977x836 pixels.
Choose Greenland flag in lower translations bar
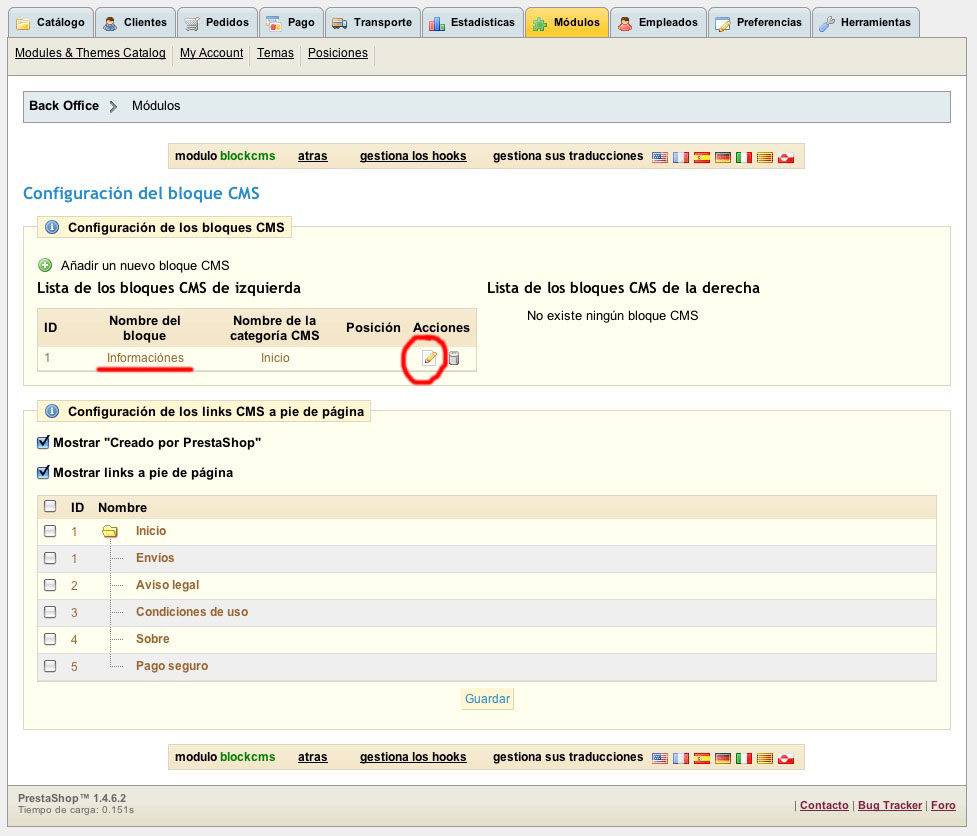coord(786,758)
